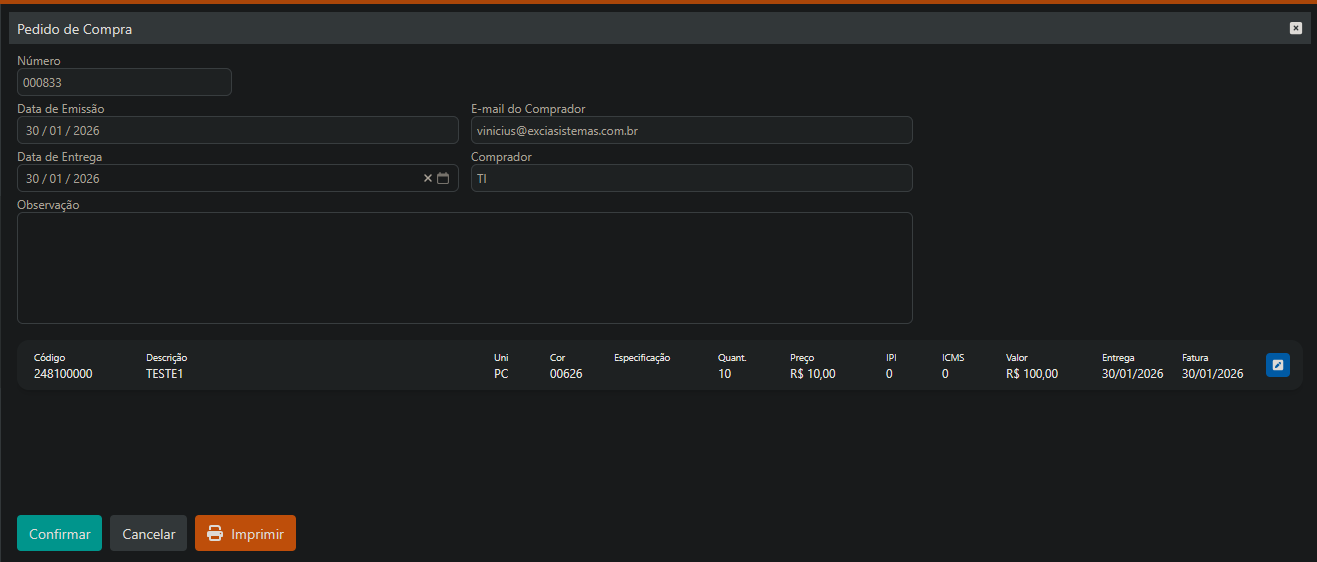Focus the E-mail do Comprador field
The height and width of the screenshot is (562, 1317).
tap(691, 130)
